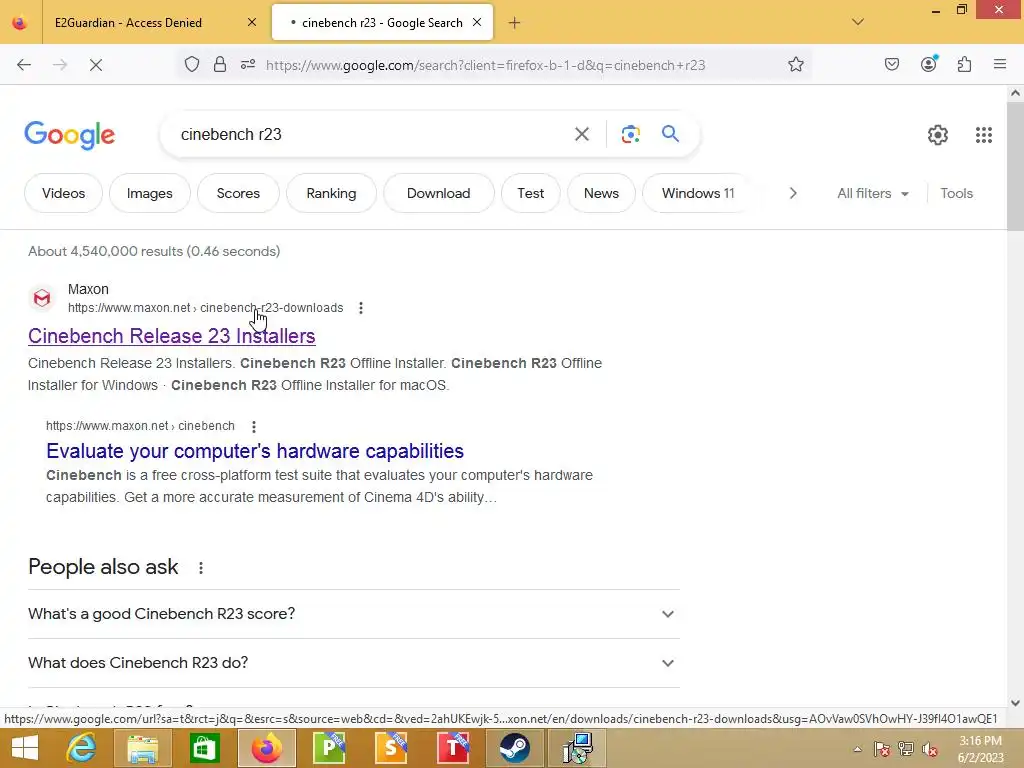1024x768 pixels.
Task: Show more filter chips with right chevron
Action: 793,193
